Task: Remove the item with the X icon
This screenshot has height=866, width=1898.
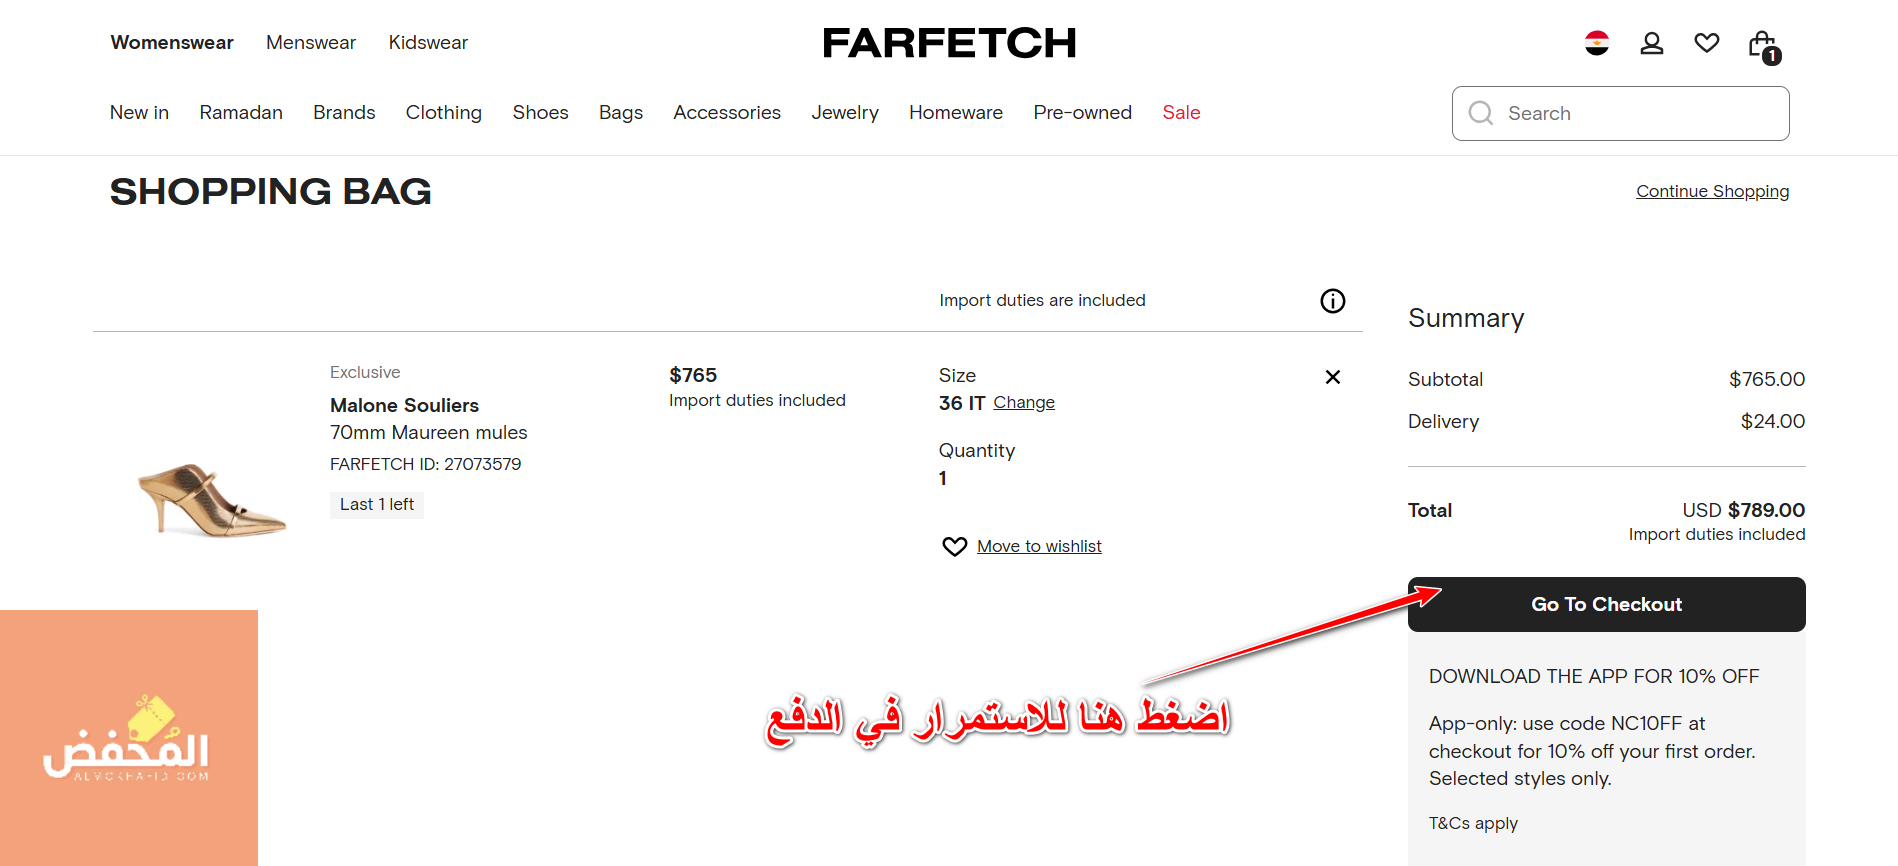Action: pyautogui.click(x=1332, y=377)
